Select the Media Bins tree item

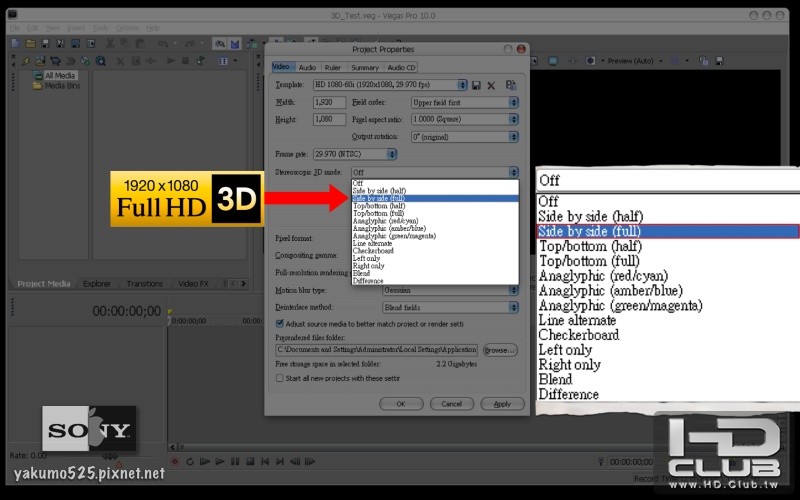click(57, 86)
